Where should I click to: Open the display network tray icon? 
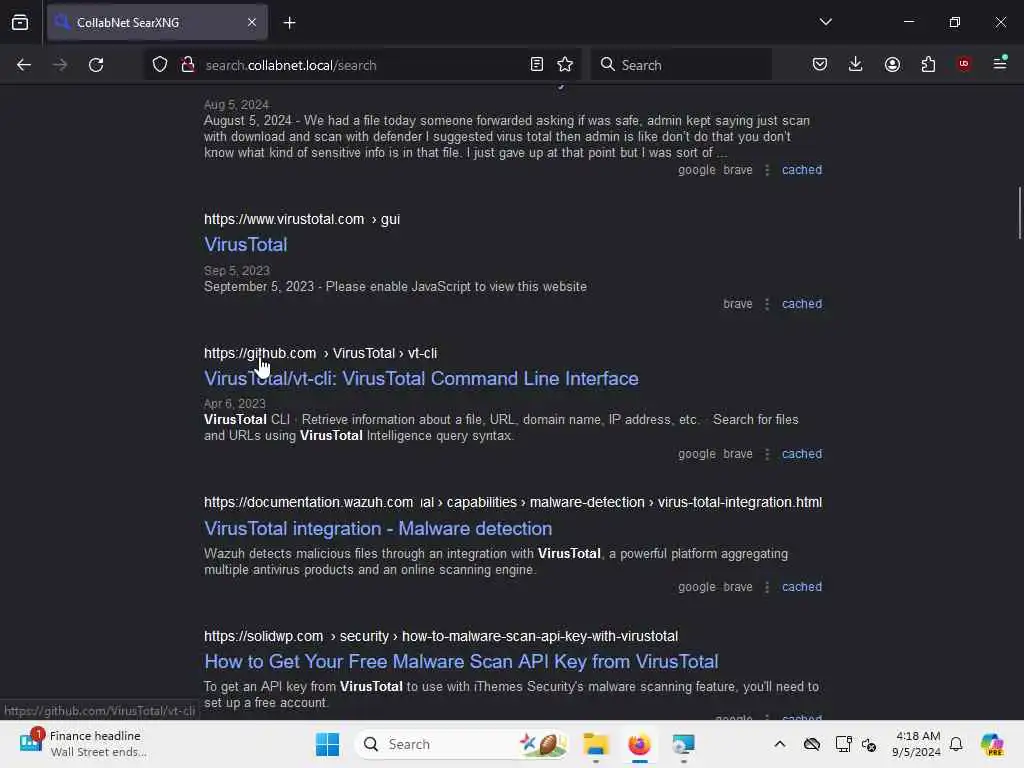tap(843, 744)
